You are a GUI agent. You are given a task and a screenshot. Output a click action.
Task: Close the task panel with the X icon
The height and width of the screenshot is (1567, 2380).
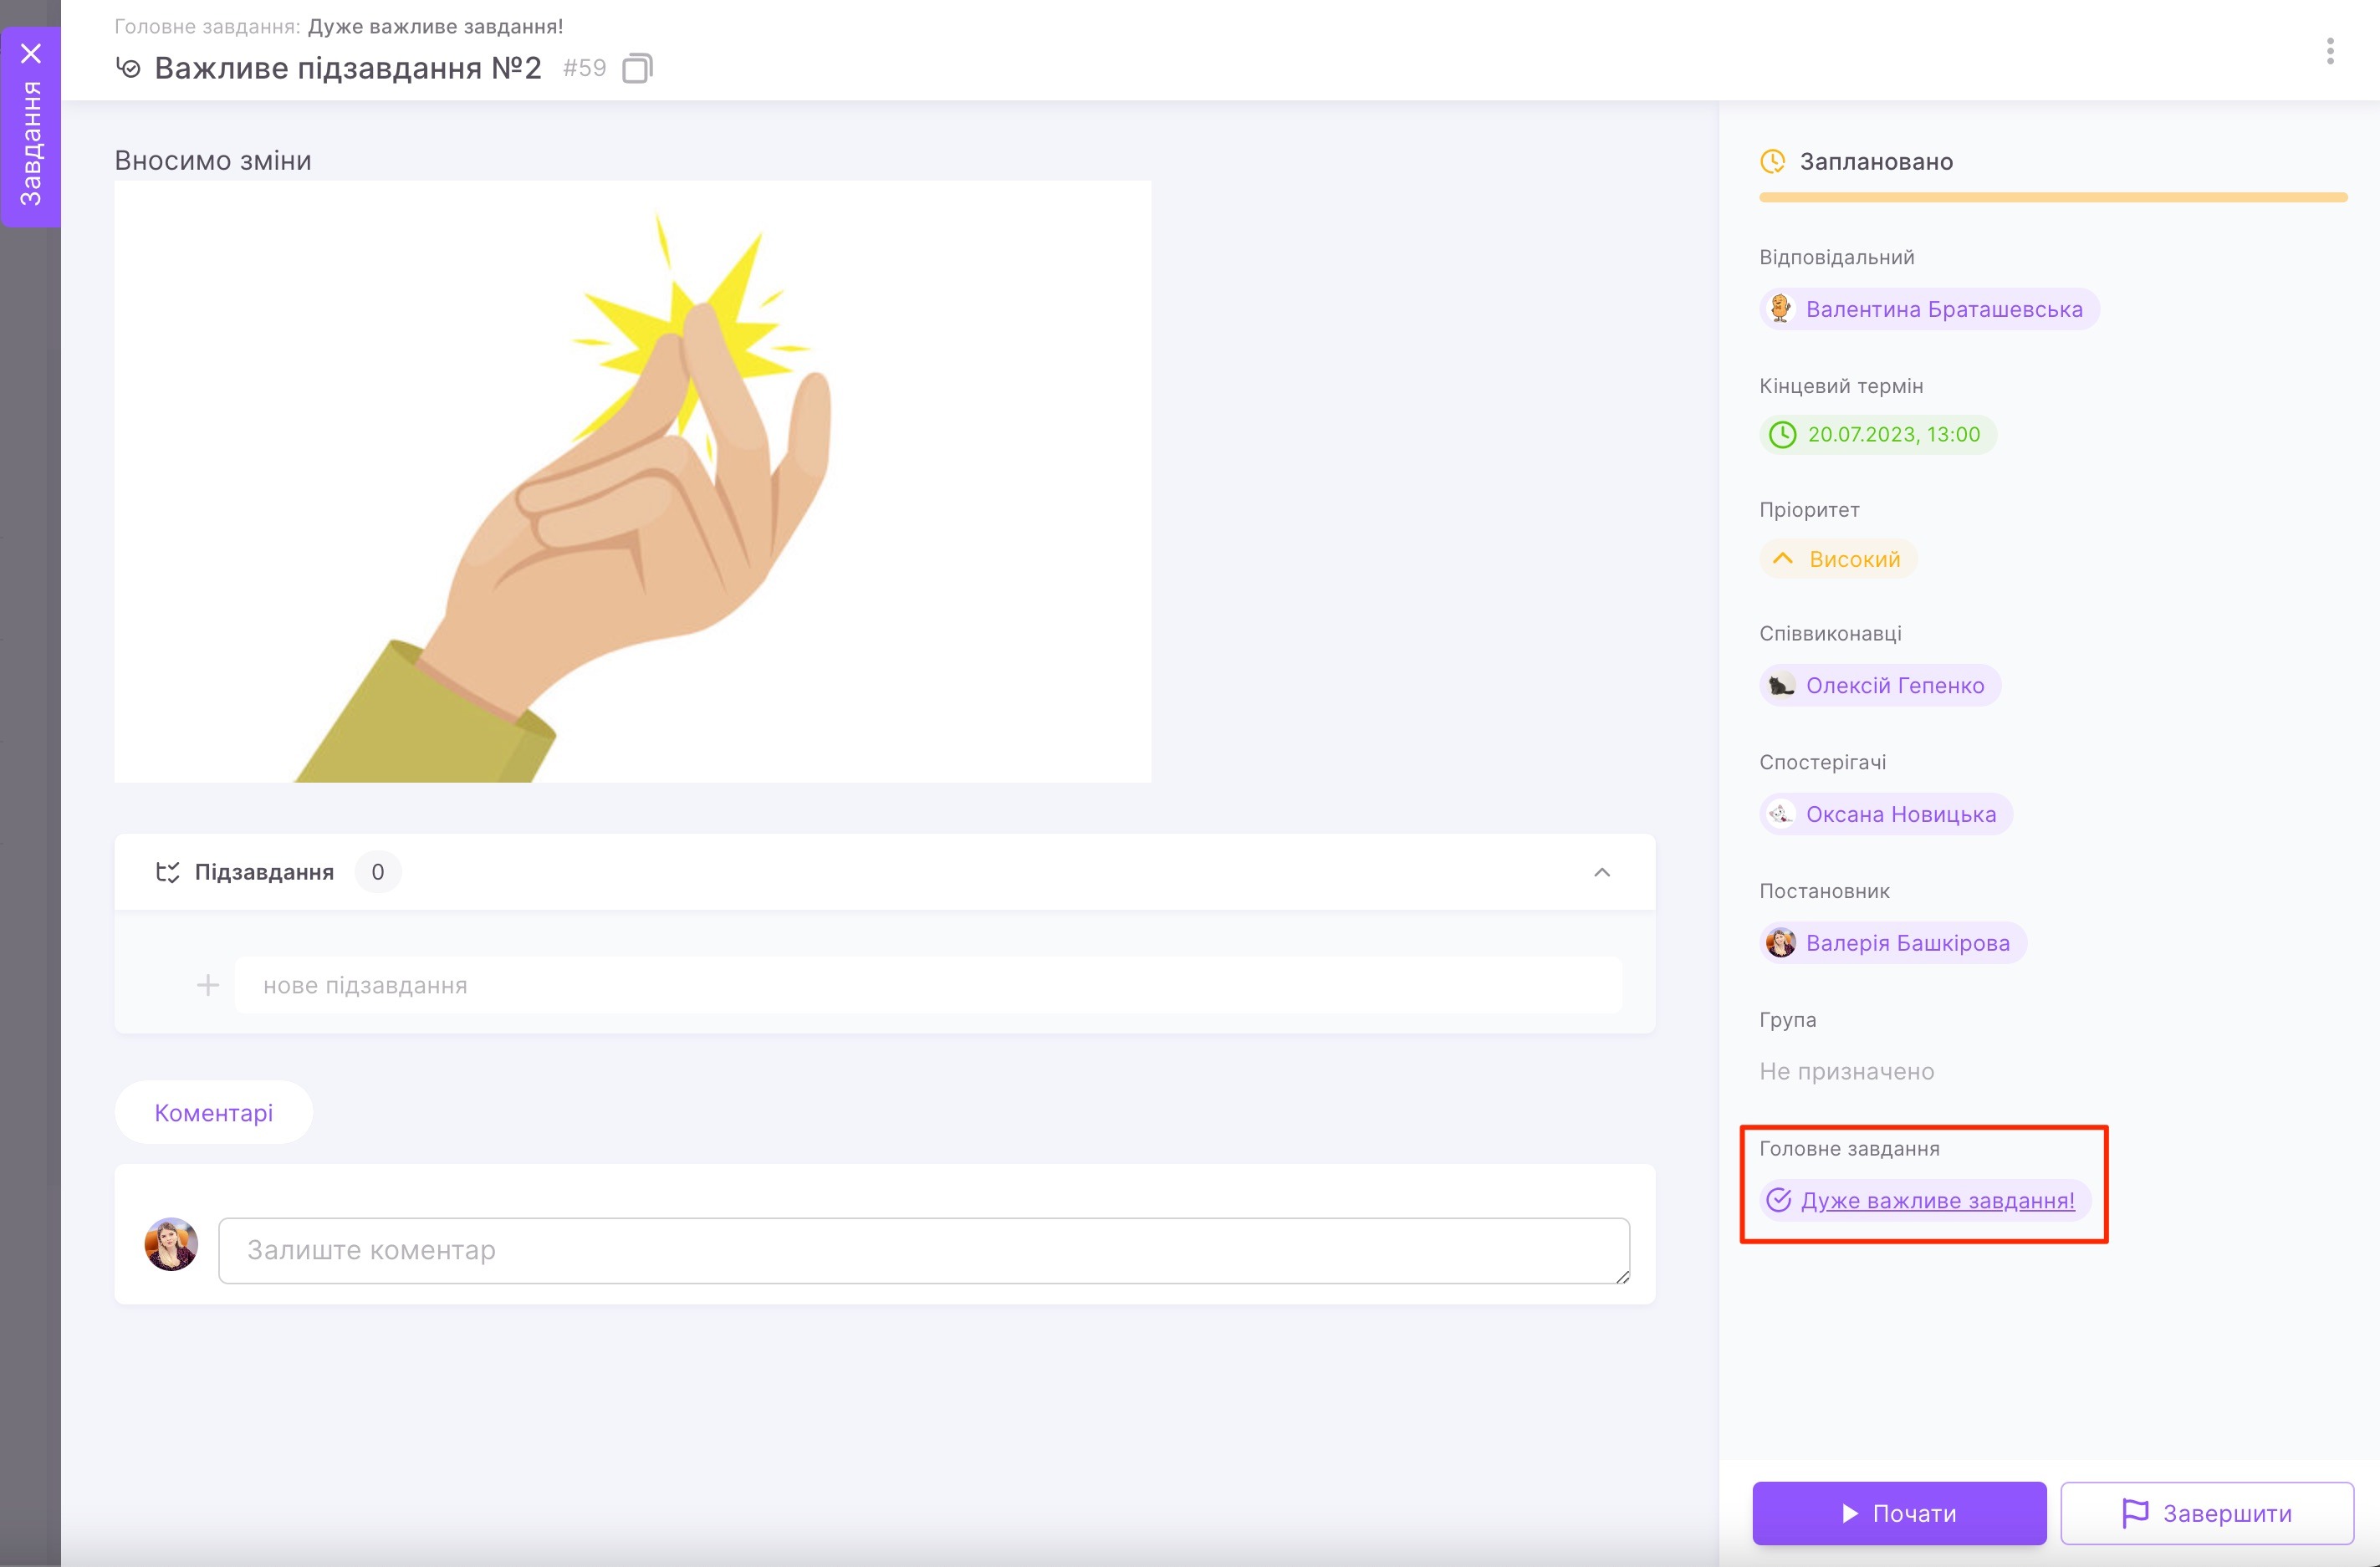tap(31, 53)
